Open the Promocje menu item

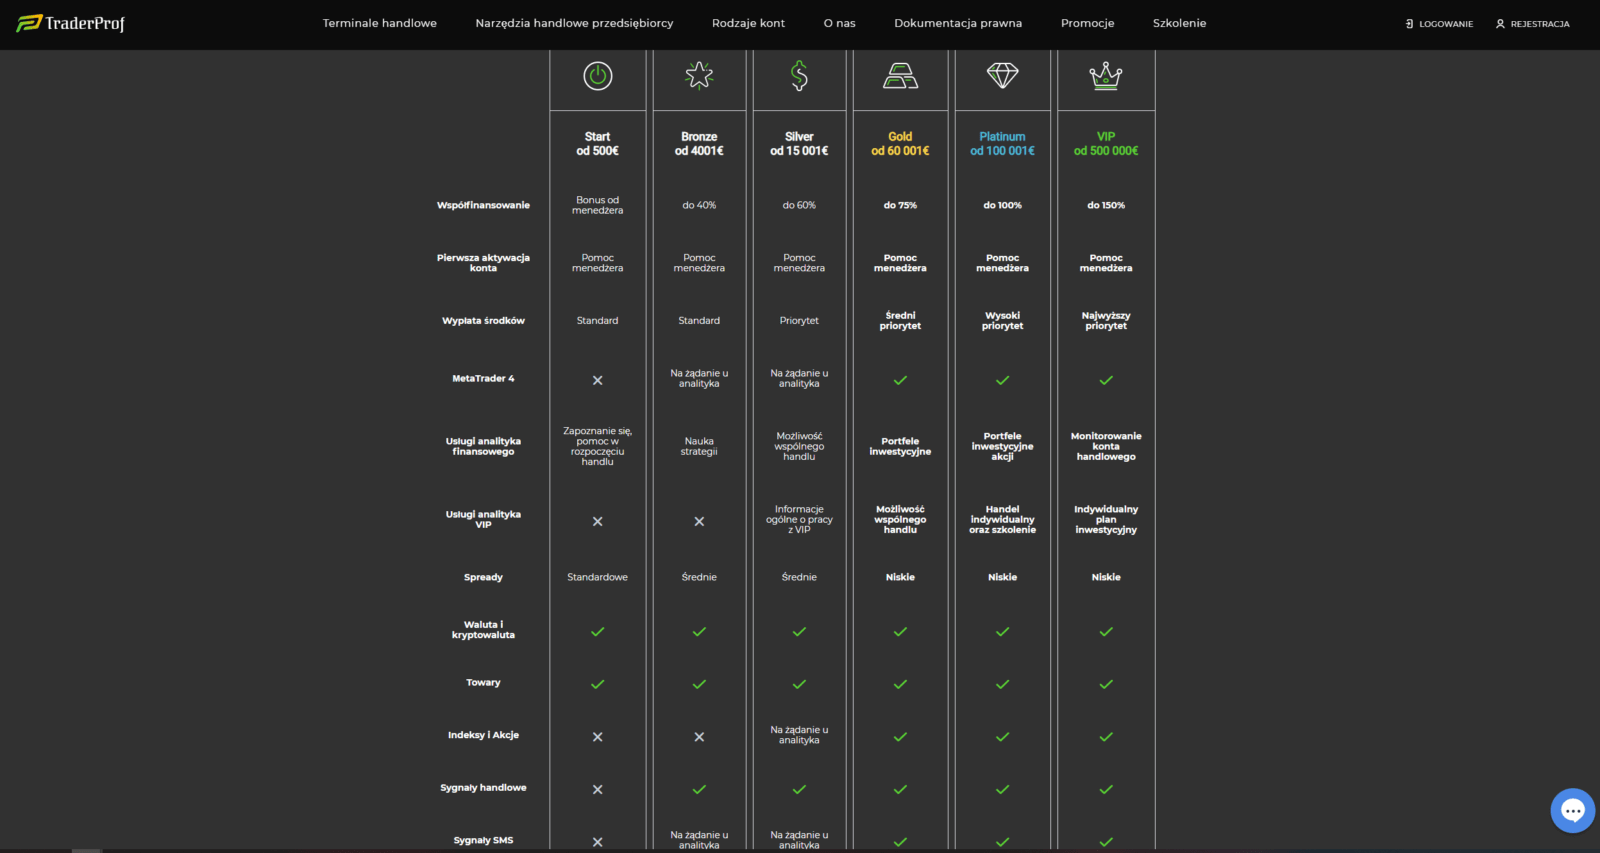coord(1087,23)
